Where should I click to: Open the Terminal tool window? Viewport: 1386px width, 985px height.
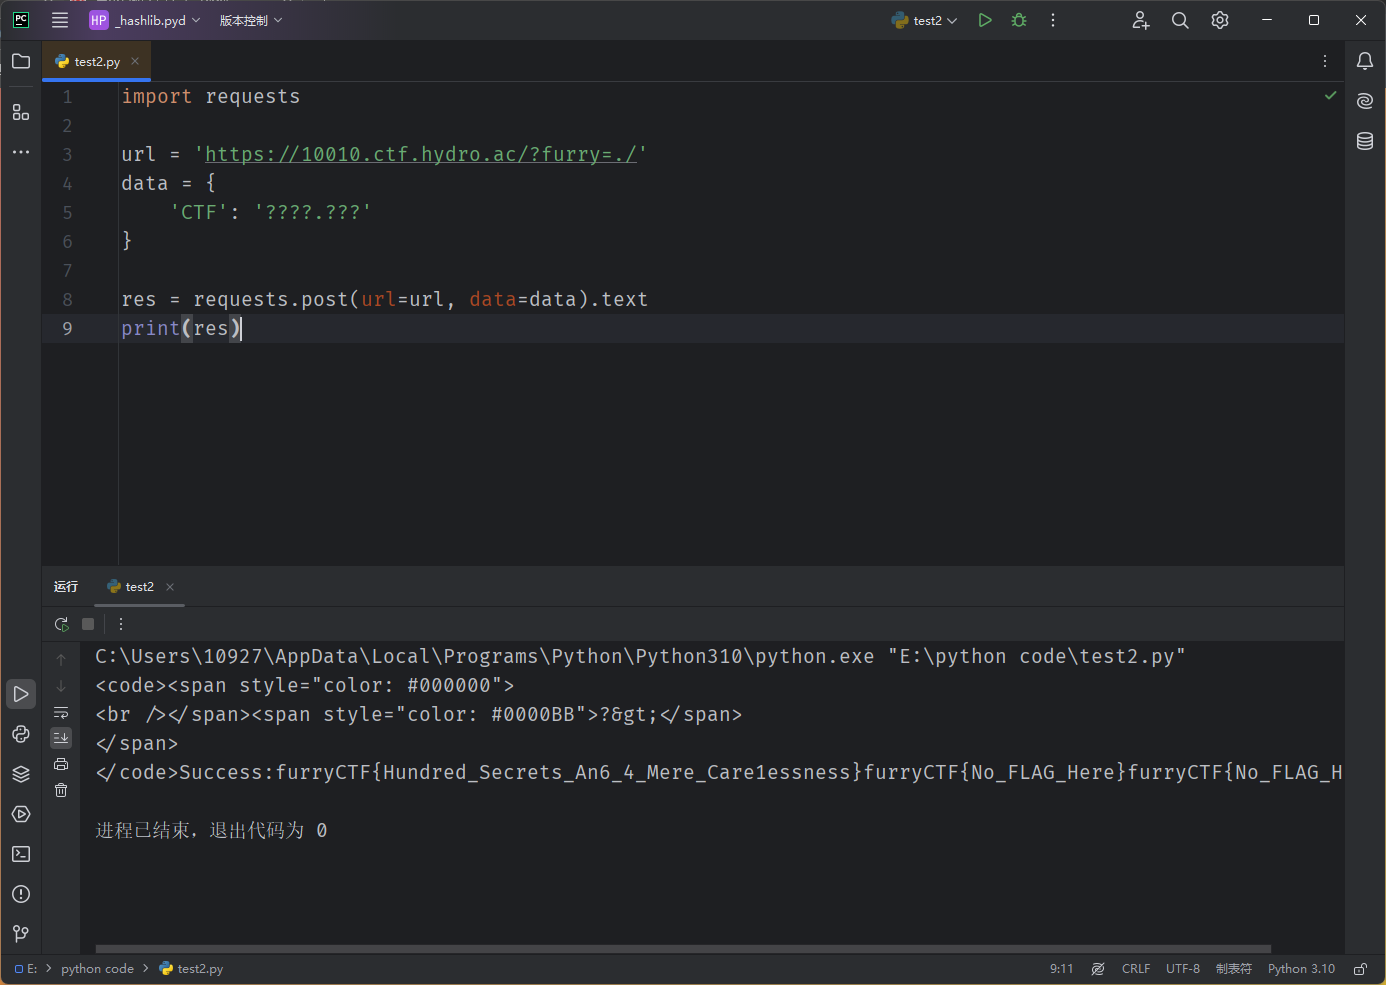pos(21,854)
